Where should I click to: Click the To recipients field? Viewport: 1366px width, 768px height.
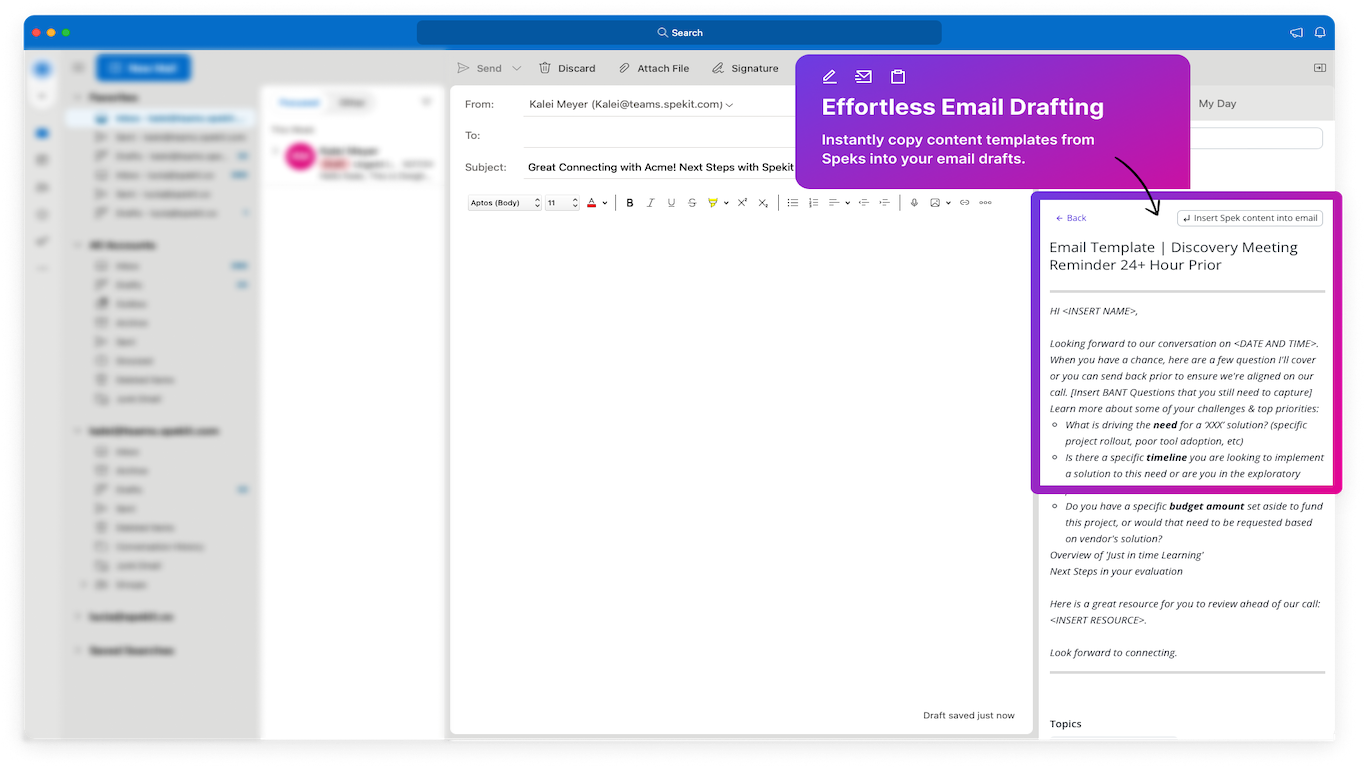pos(660,135)
